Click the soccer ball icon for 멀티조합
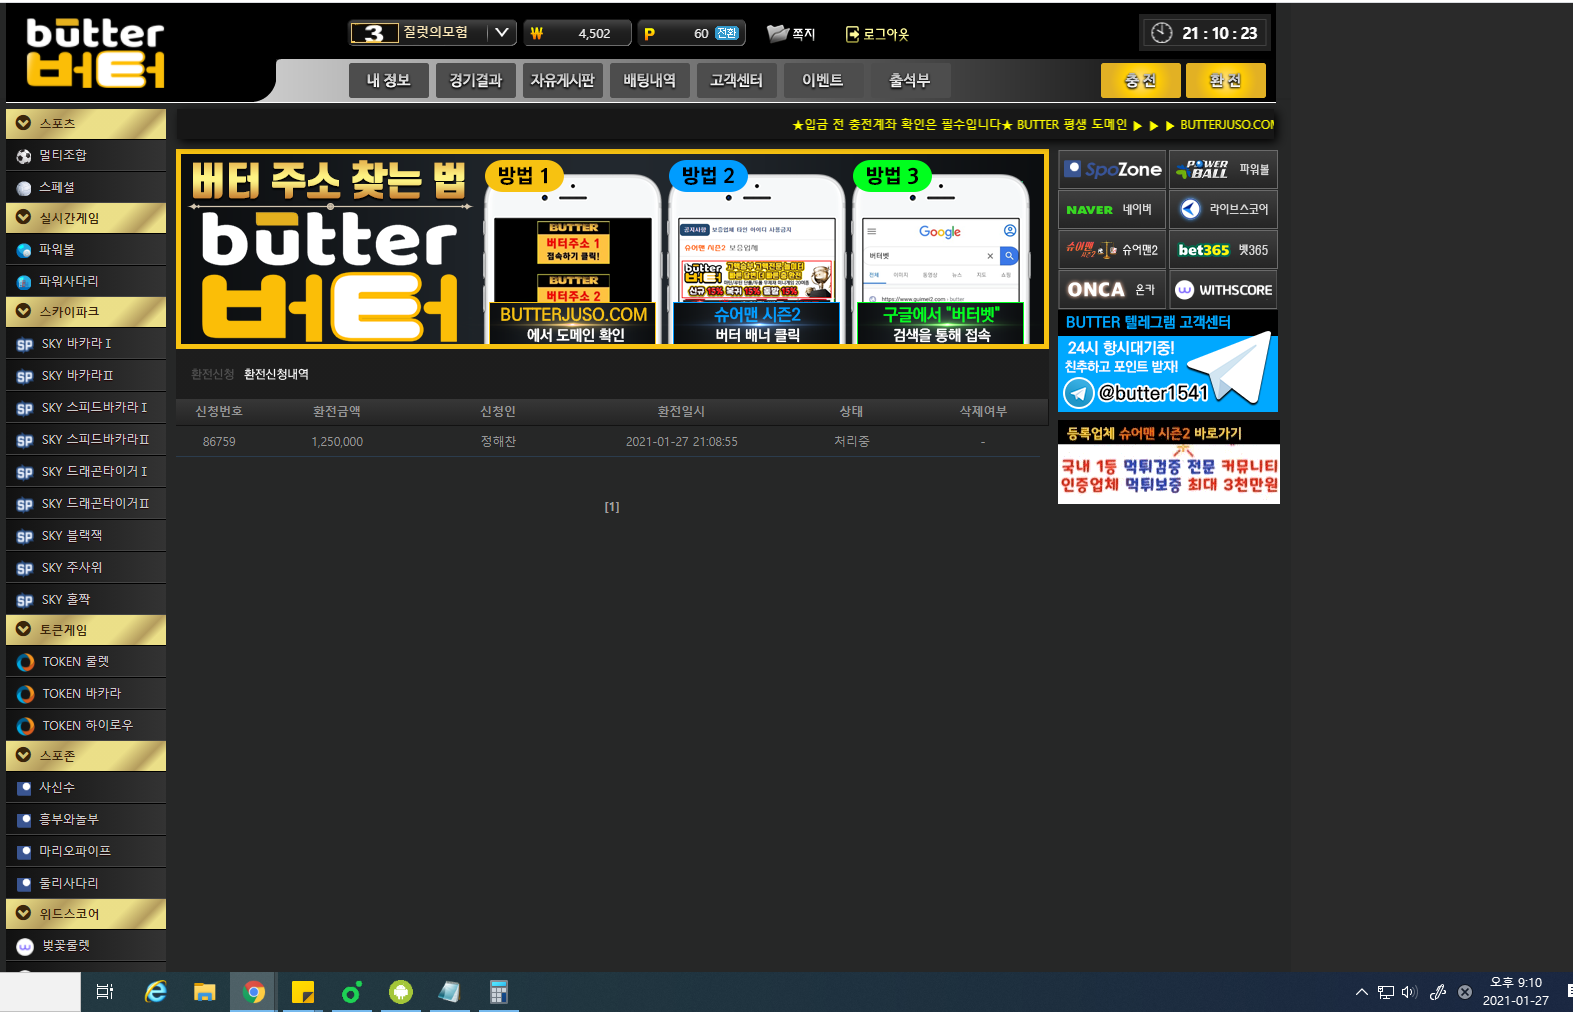The height and width of the screenshot is (1012, 1573). click(x=24, y=156)
